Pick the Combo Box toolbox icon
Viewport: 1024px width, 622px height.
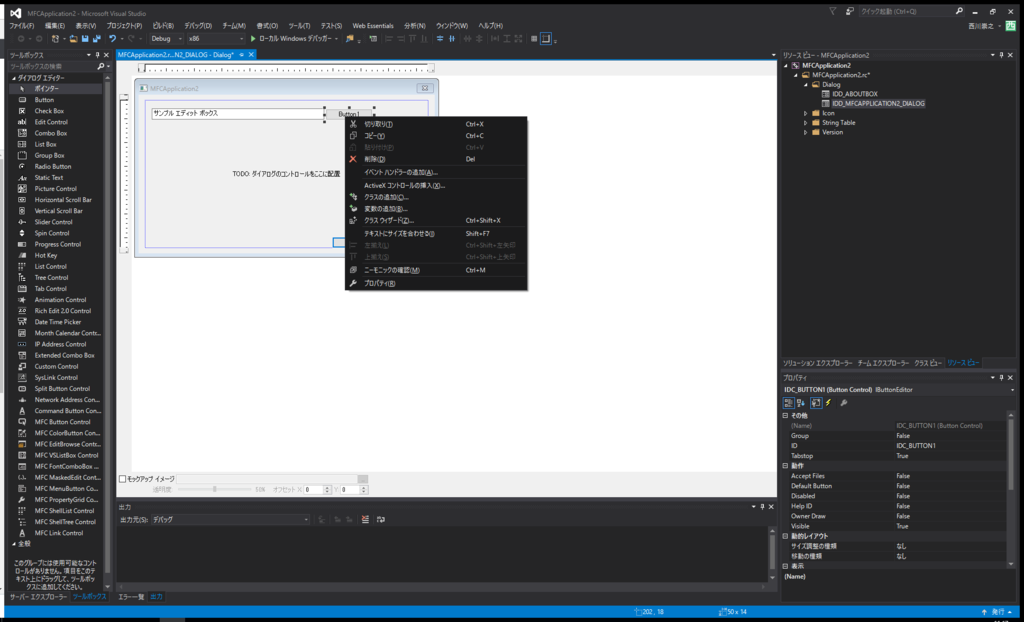pos(22,133)
